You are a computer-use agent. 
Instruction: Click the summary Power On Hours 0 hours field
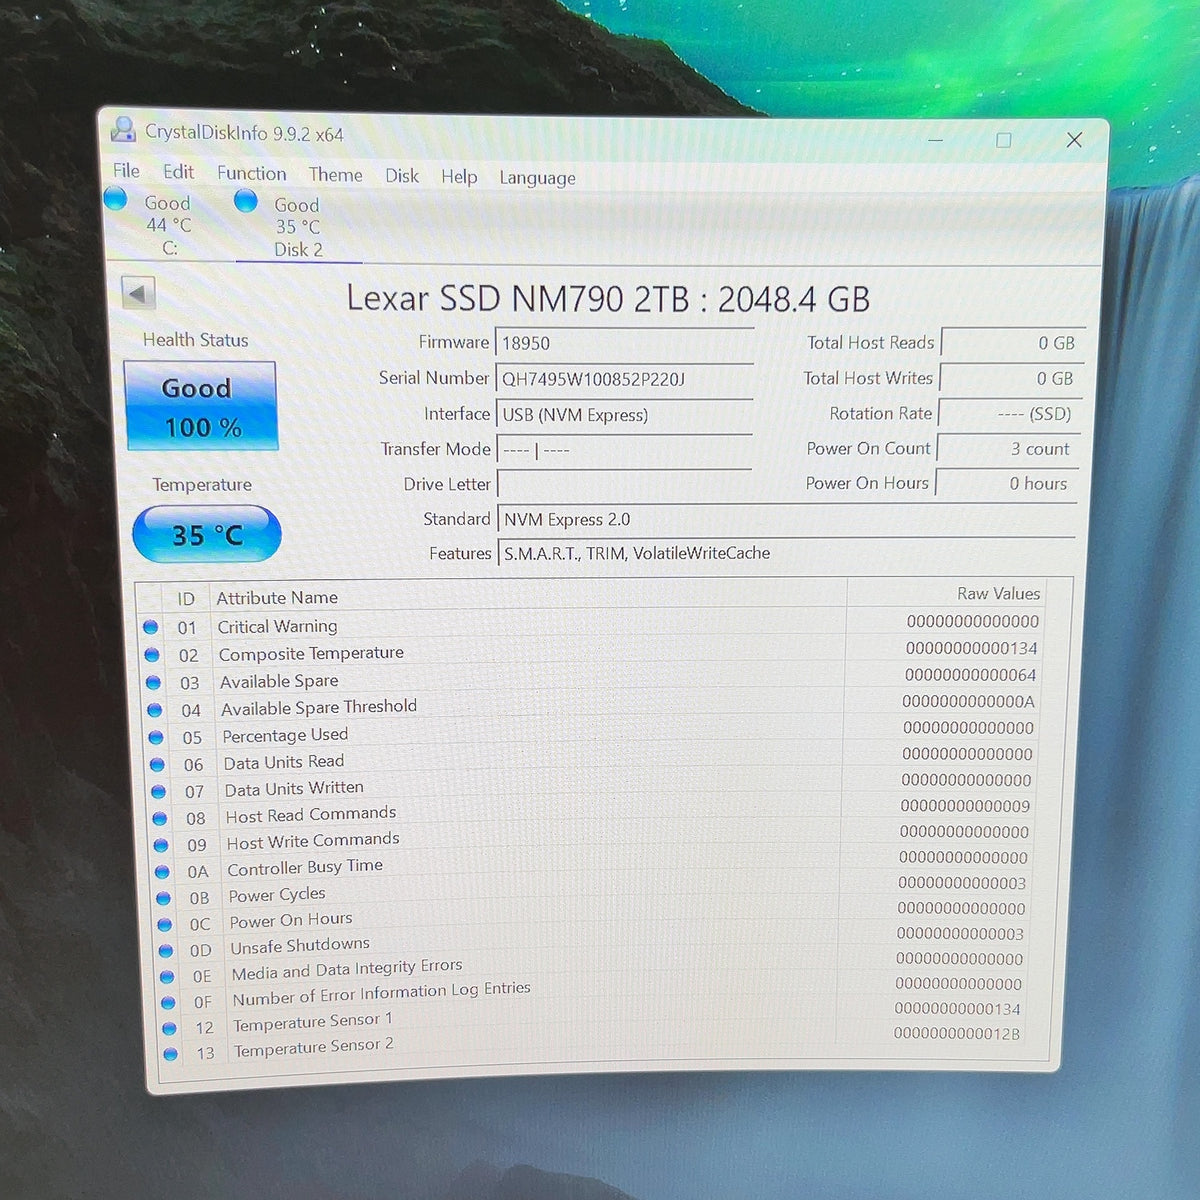1006,483
